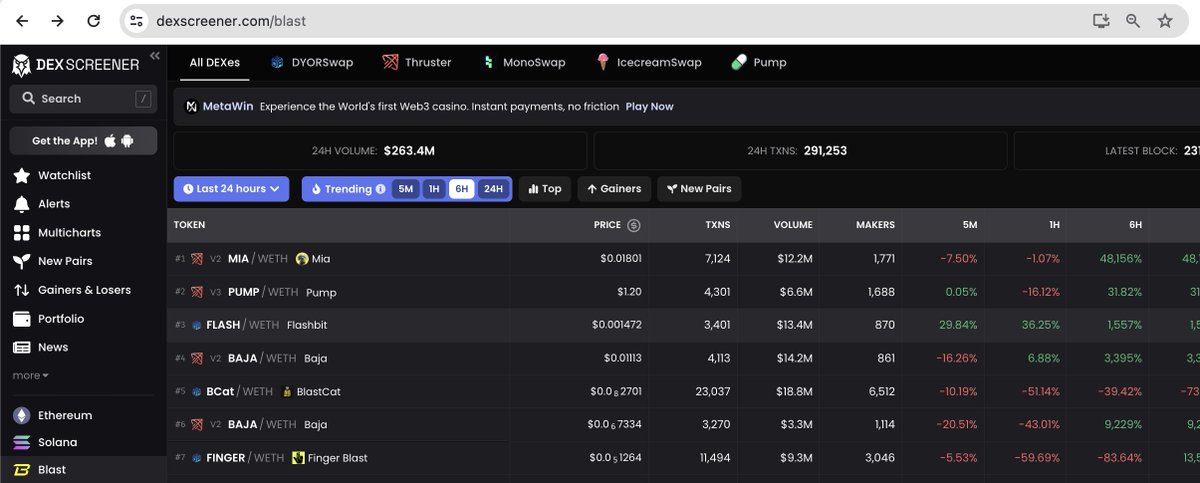
Task: Switch to the IcecreamSwap tab
Action: (649, 62)
